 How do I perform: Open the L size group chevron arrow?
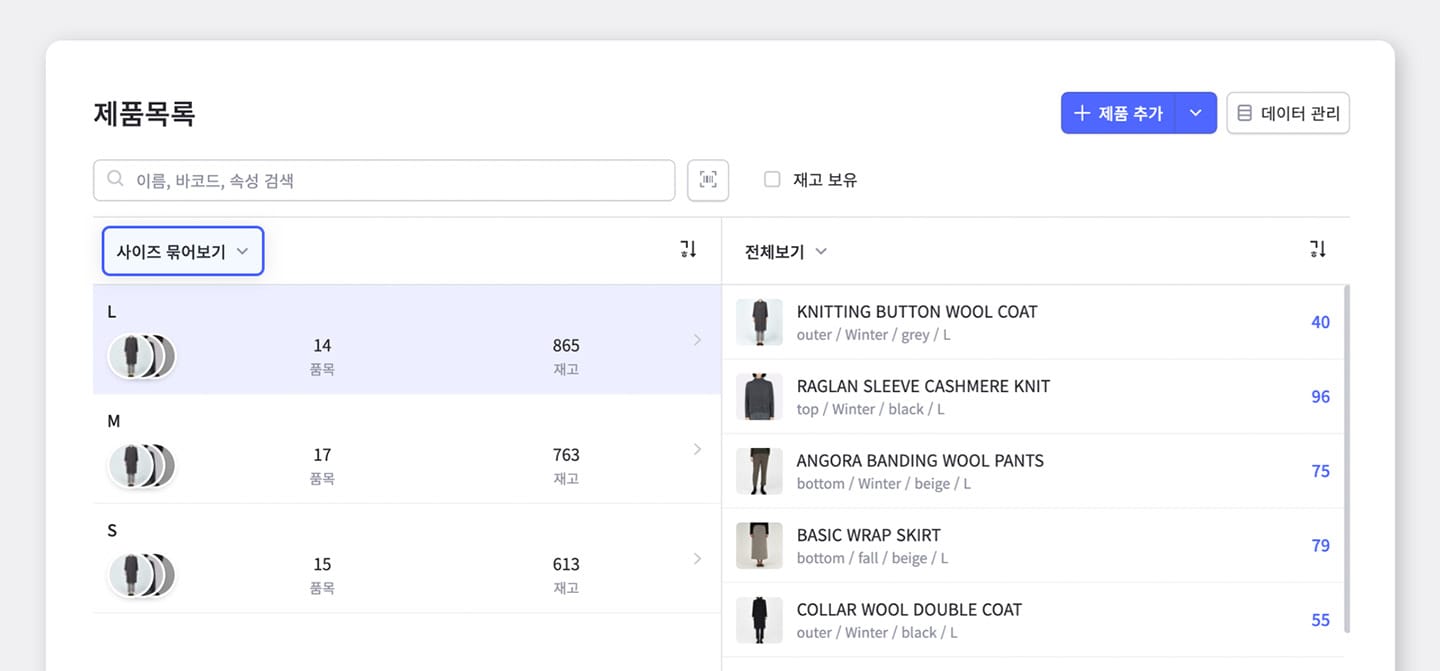(x=697, y=340)
